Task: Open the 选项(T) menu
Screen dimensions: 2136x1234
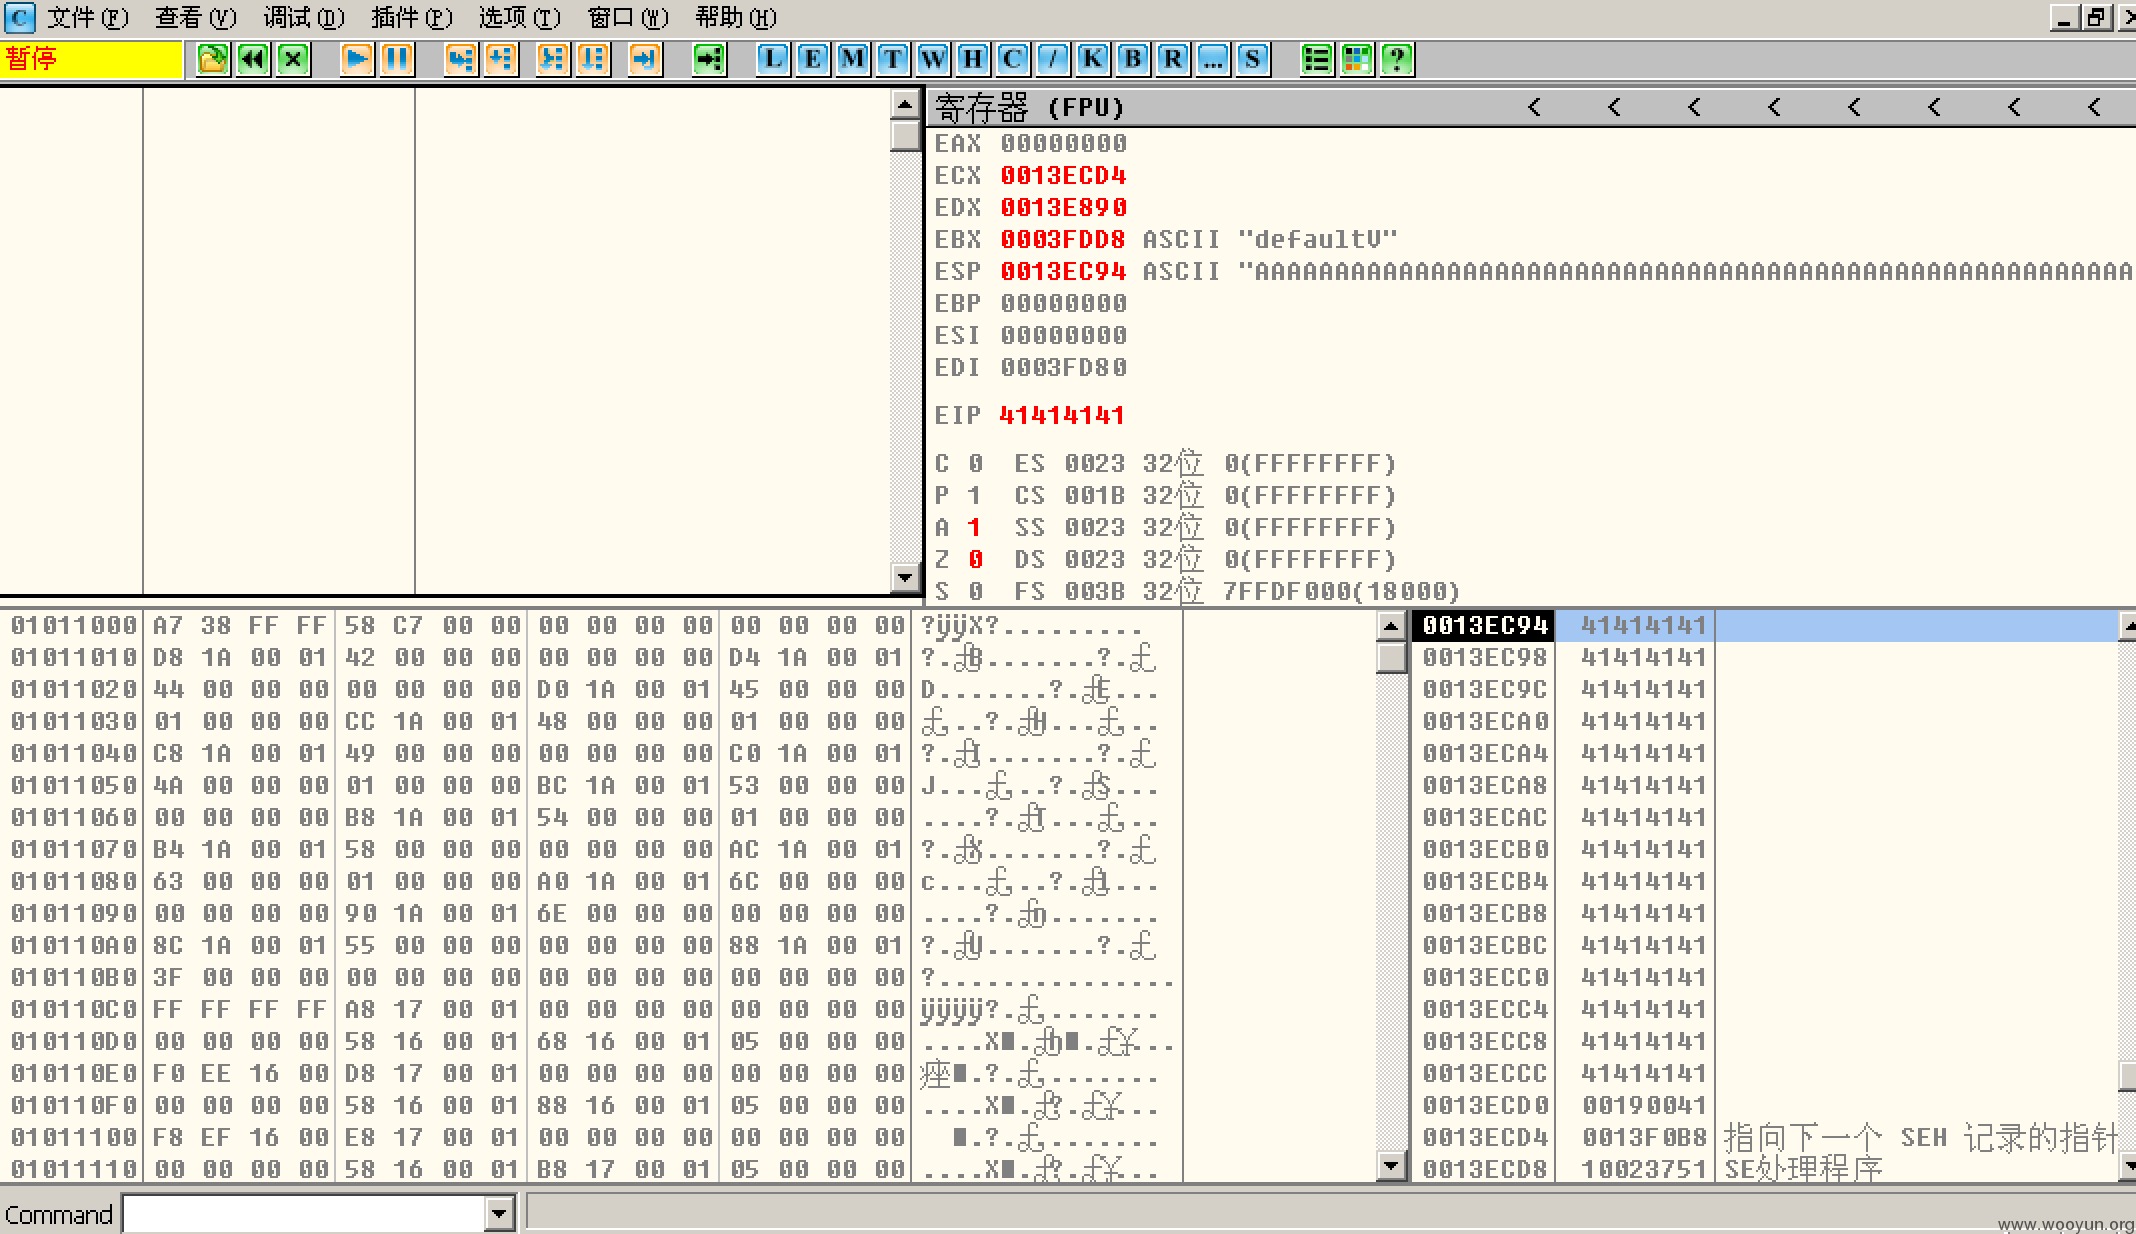Action: coord(520,17)
